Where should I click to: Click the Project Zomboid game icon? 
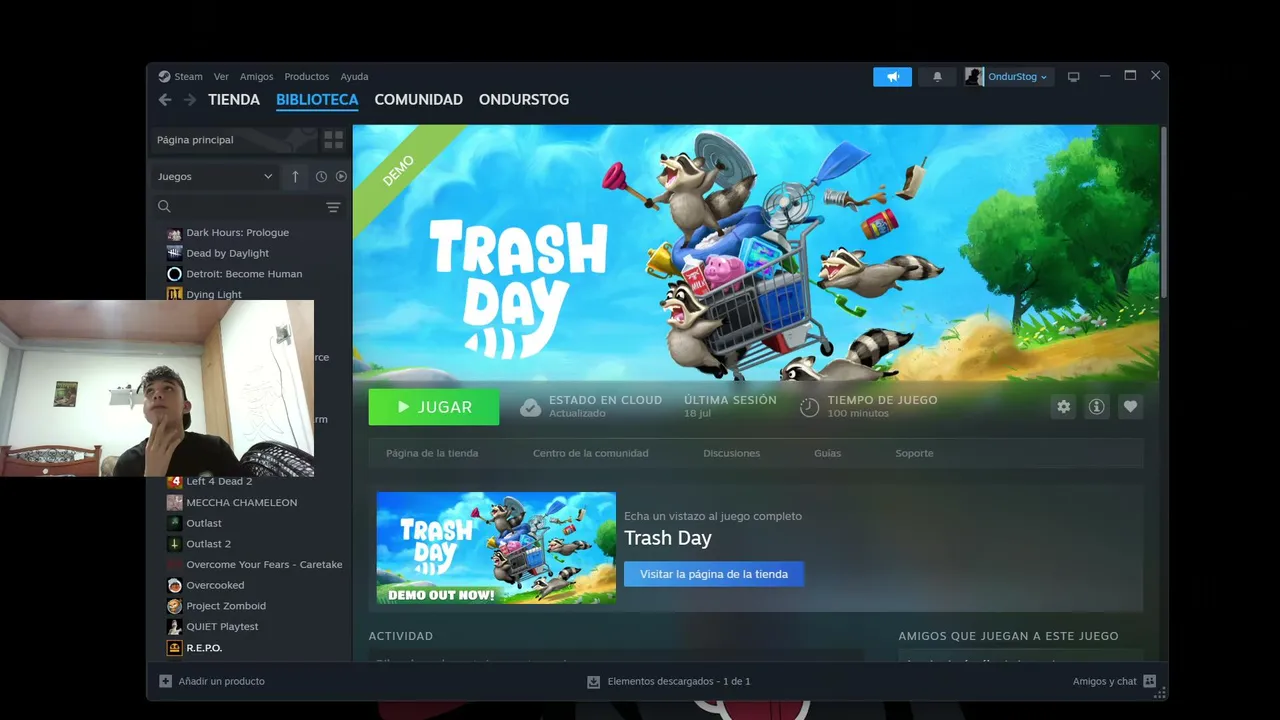[174, 606]
